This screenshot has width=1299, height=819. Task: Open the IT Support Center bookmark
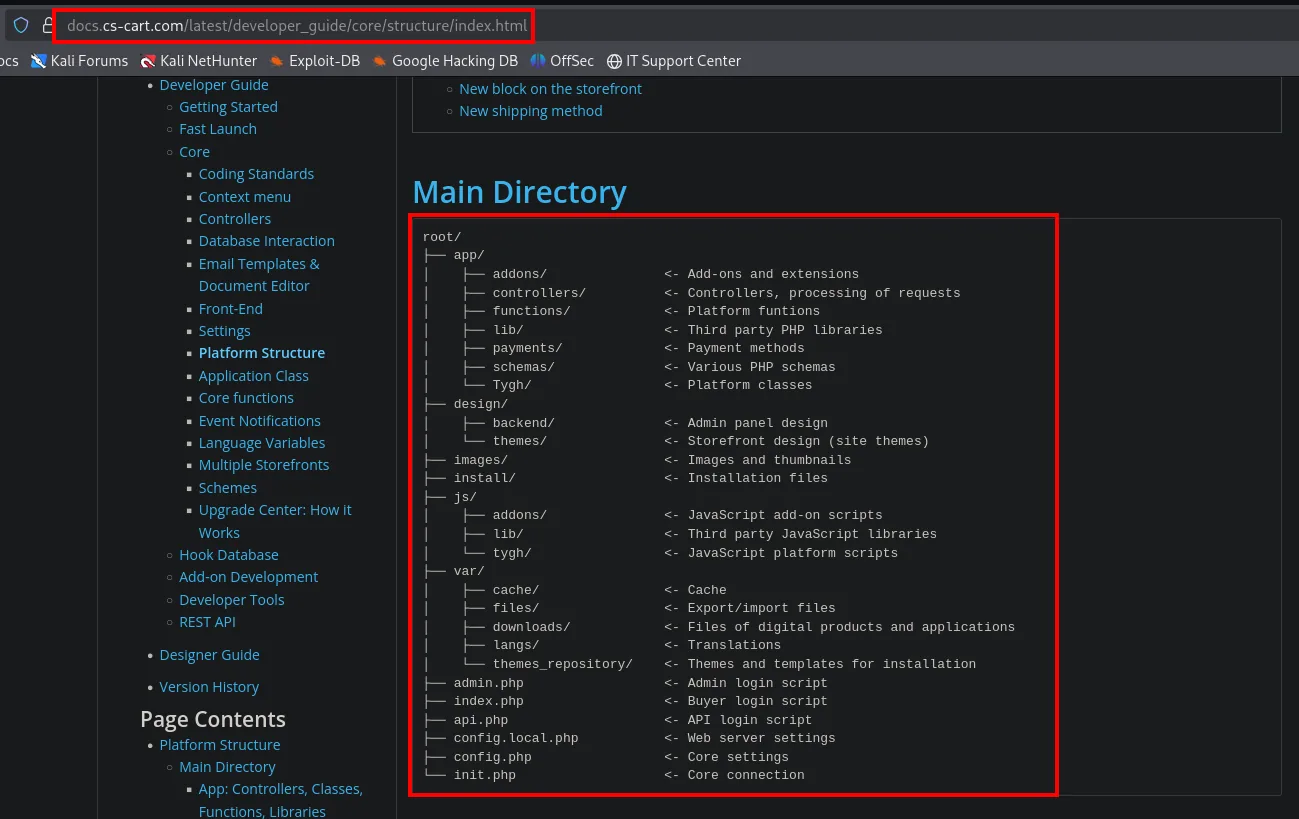point(674,61)
